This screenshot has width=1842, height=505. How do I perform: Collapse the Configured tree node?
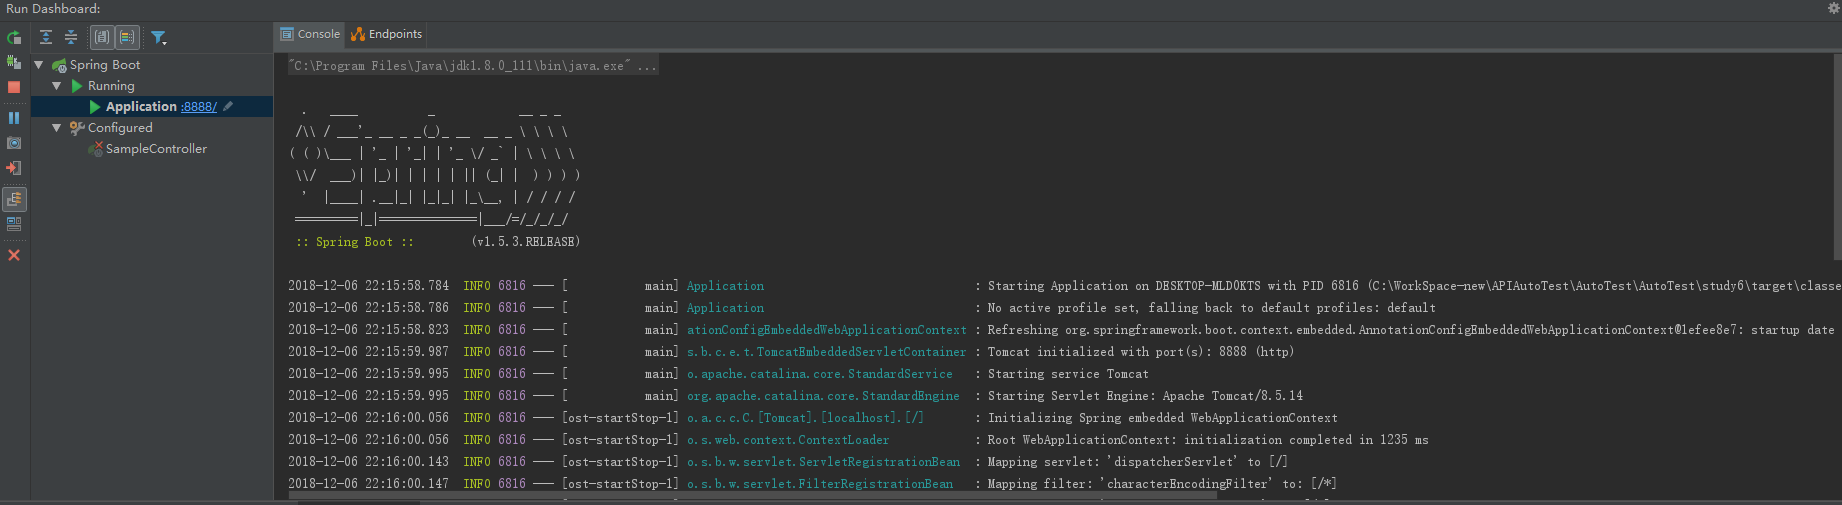tap(57, 128)
